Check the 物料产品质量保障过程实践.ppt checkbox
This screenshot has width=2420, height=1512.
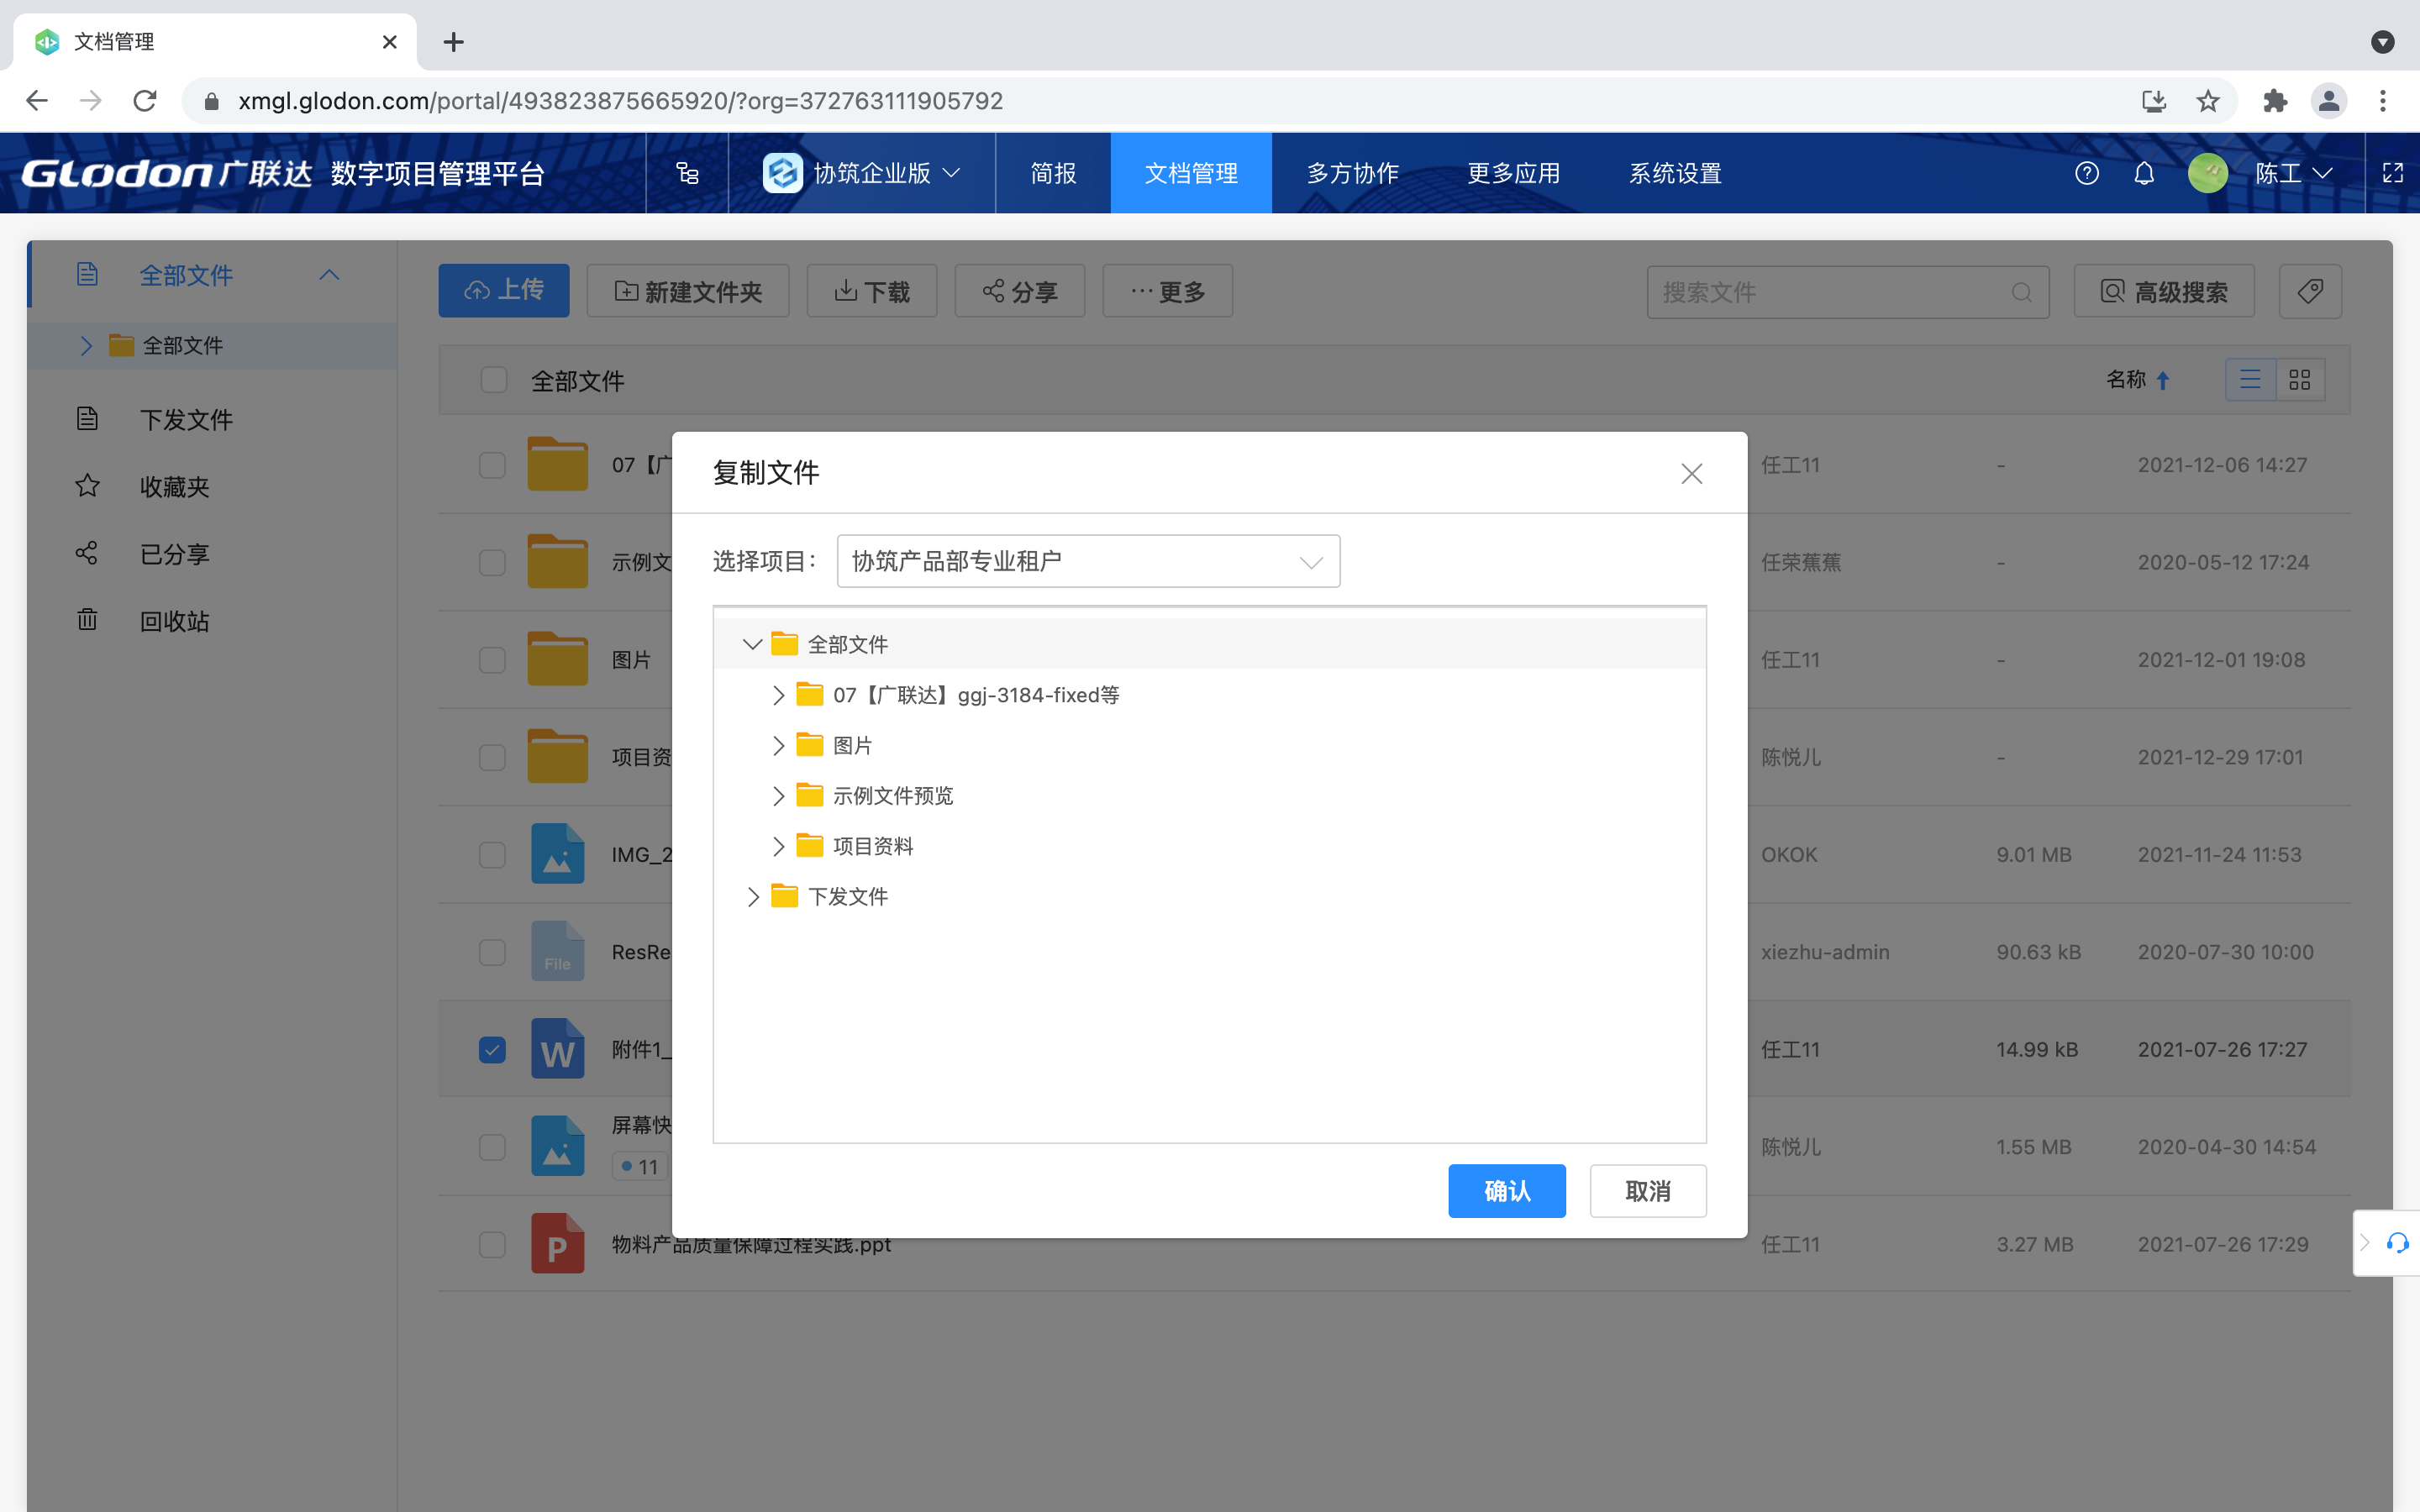492,1245
